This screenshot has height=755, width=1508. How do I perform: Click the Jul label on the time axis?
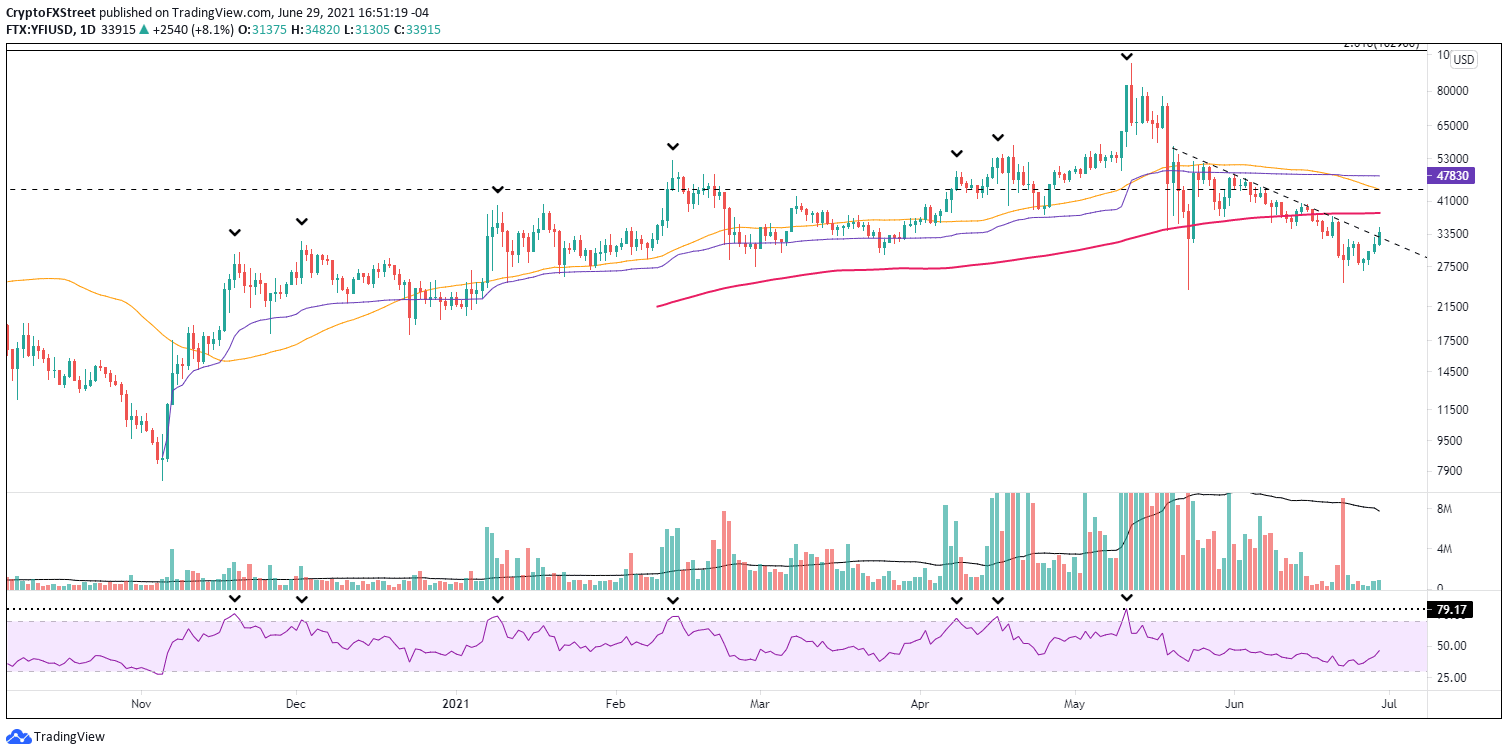click(1390, 704)
